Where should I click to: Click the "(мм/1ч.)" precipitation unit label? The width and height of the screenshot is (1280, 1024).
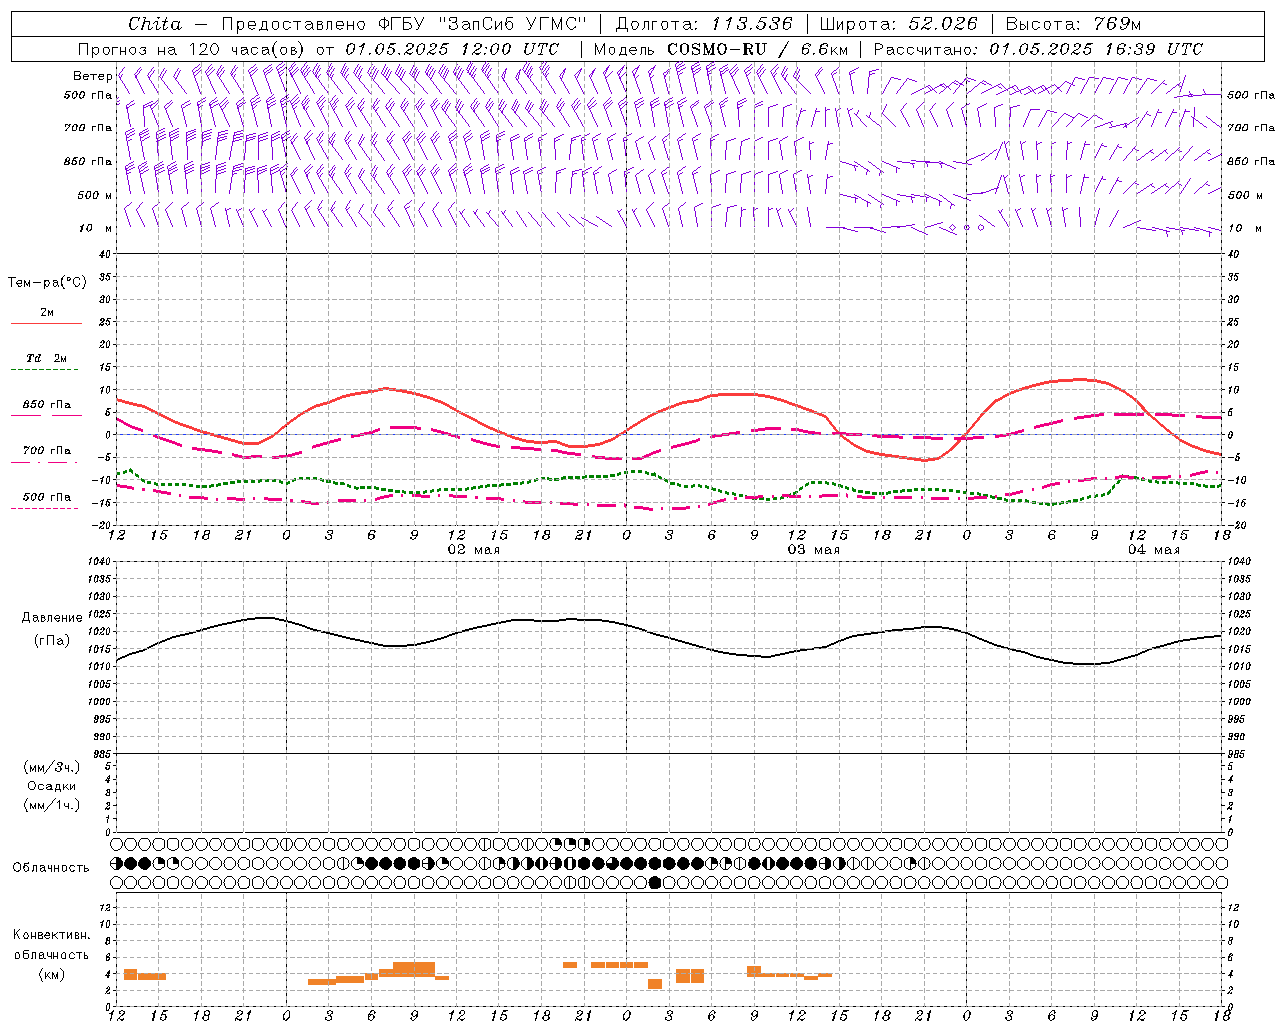tap(52, 805)
